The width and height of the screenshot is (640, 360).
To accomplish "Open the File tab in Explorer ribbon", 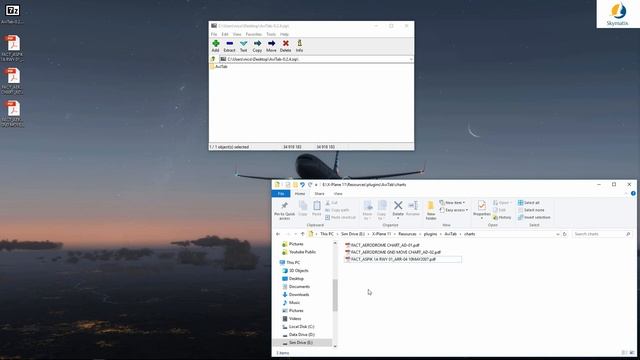I will click(x=281, y=193).
